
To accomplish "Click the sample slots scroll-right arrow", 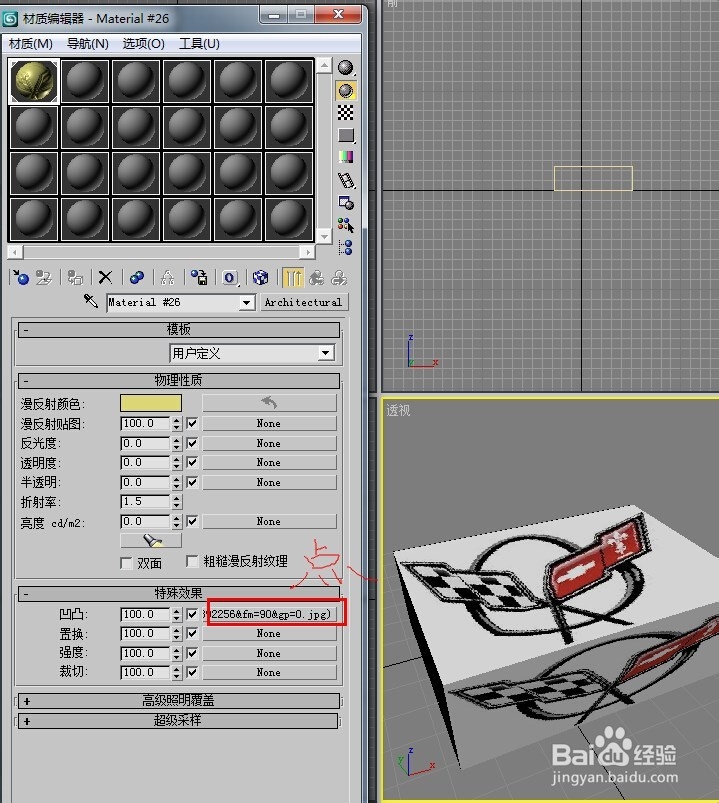I will click(307, 252).
